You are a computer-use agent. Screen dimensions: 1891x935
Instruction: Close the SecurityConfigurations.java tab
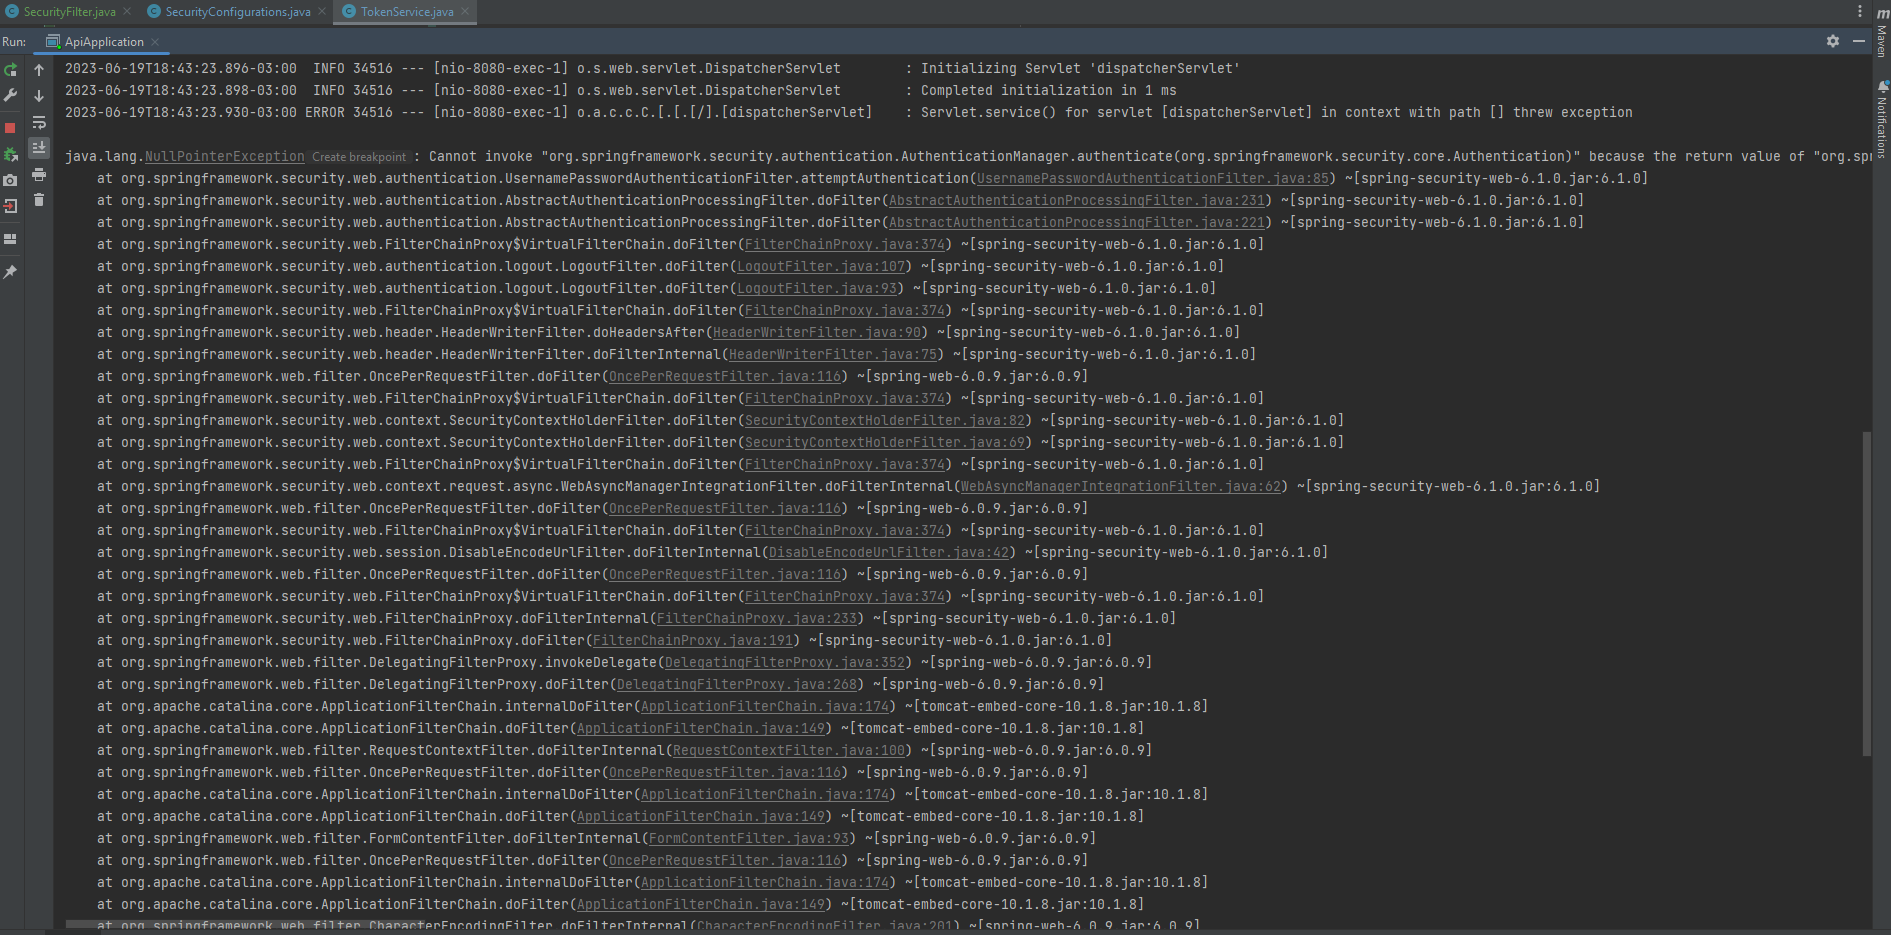(x=322, y=12)
